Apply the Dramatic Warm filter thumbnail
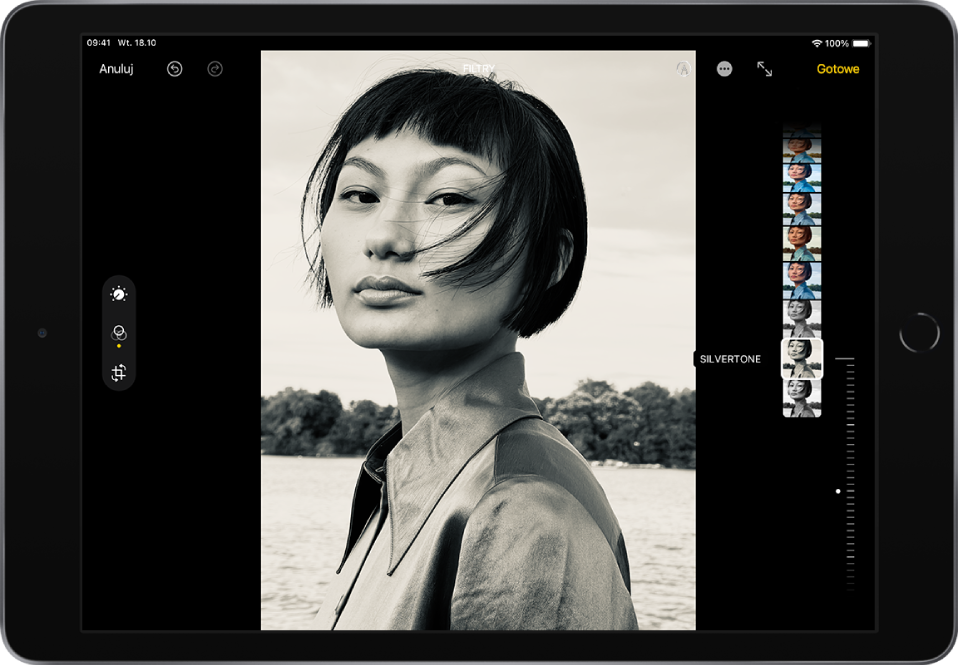This screenshot has width=958, height=665. click(802, 241)
